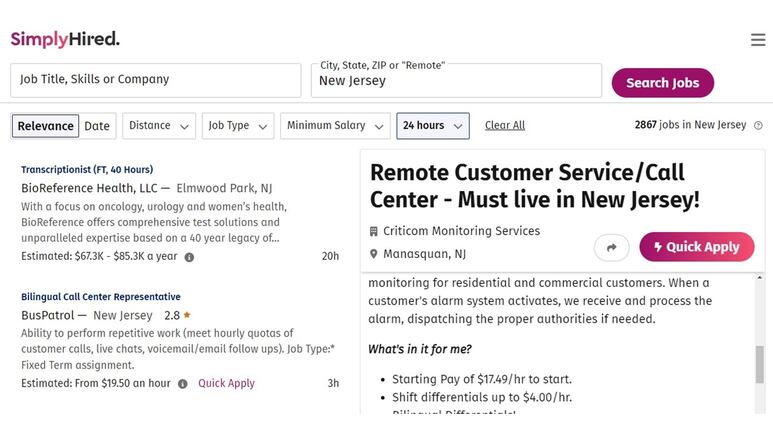Click BioReference Health, LLC company name

pyautogui.click(x=89, y=188)
